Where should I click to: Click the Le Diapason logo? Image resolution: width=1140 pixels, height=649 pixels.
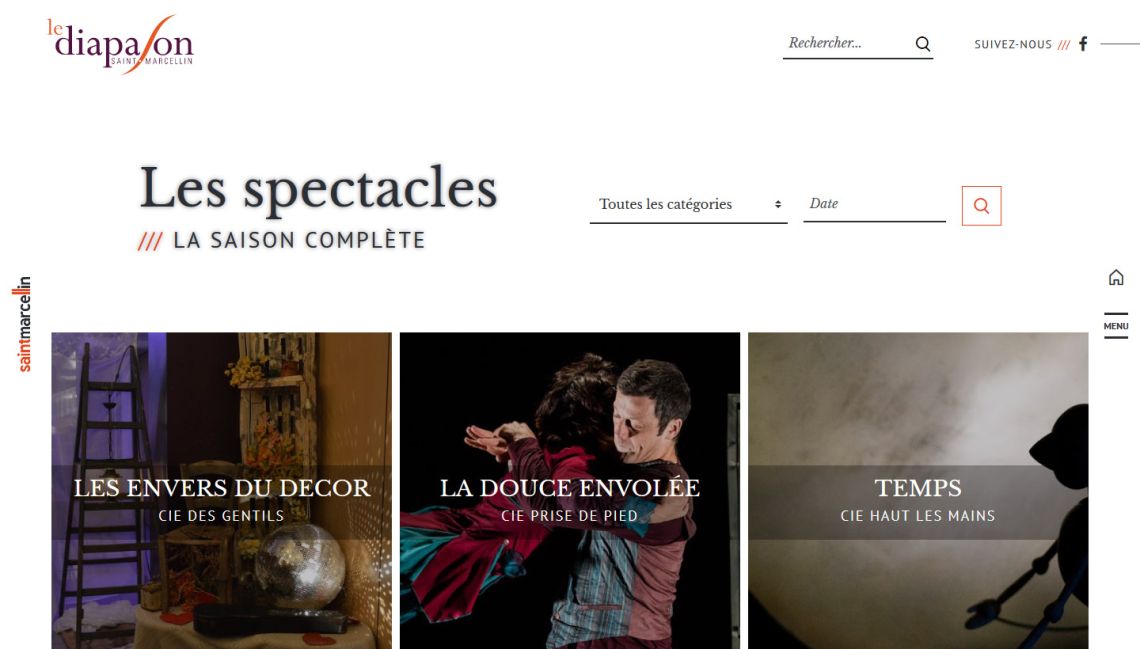pyautogui.click(x=121, y=44)
